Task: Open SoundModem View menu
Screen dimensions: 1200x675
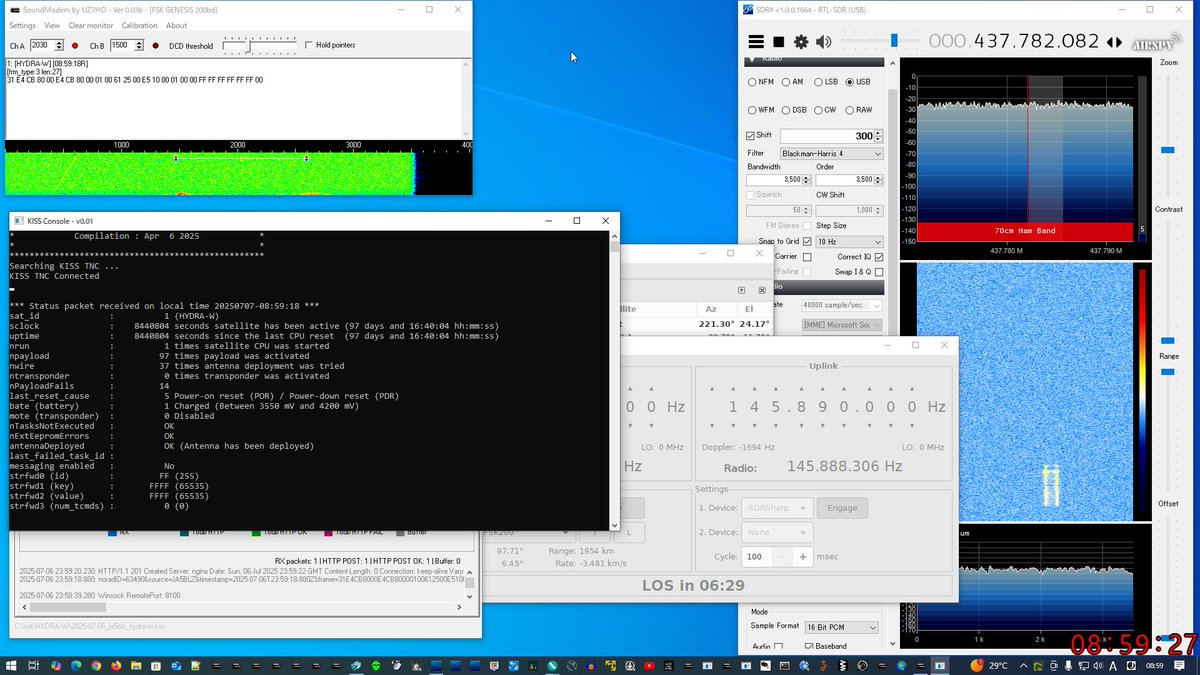Action: [x=52, y=25]
